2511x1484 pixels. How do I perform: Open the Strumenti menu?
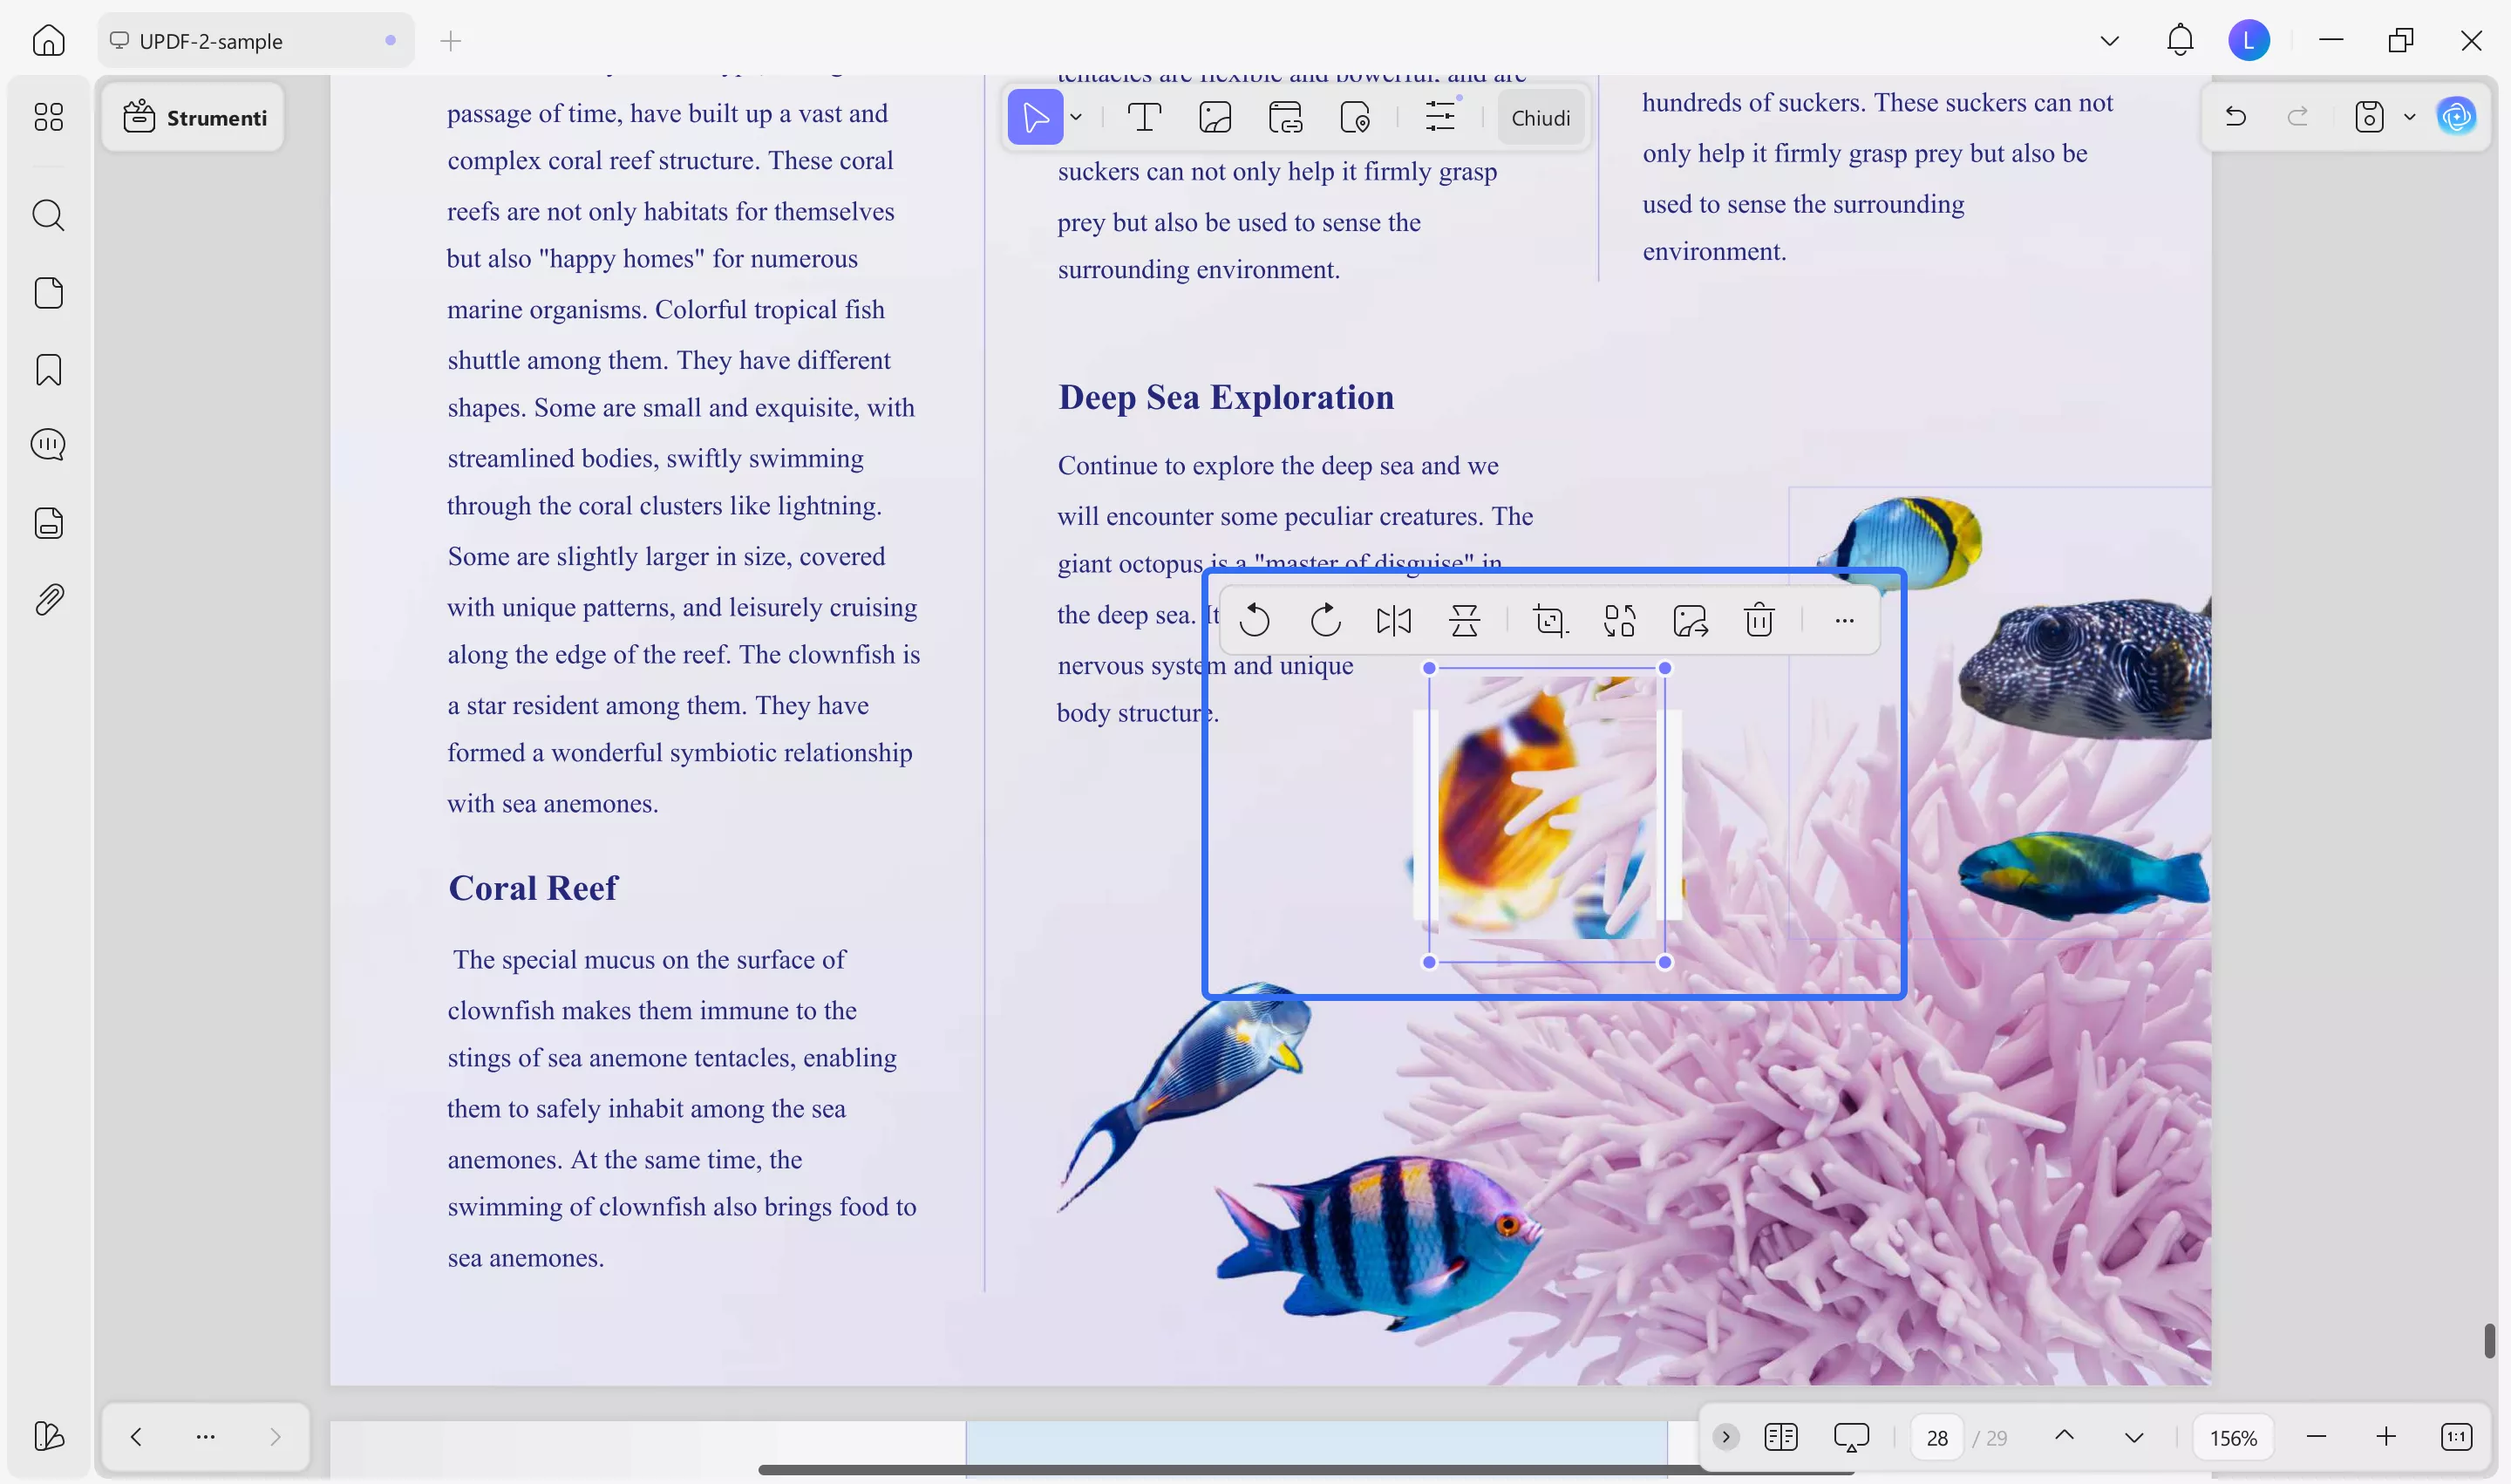(x=193, y=117)
